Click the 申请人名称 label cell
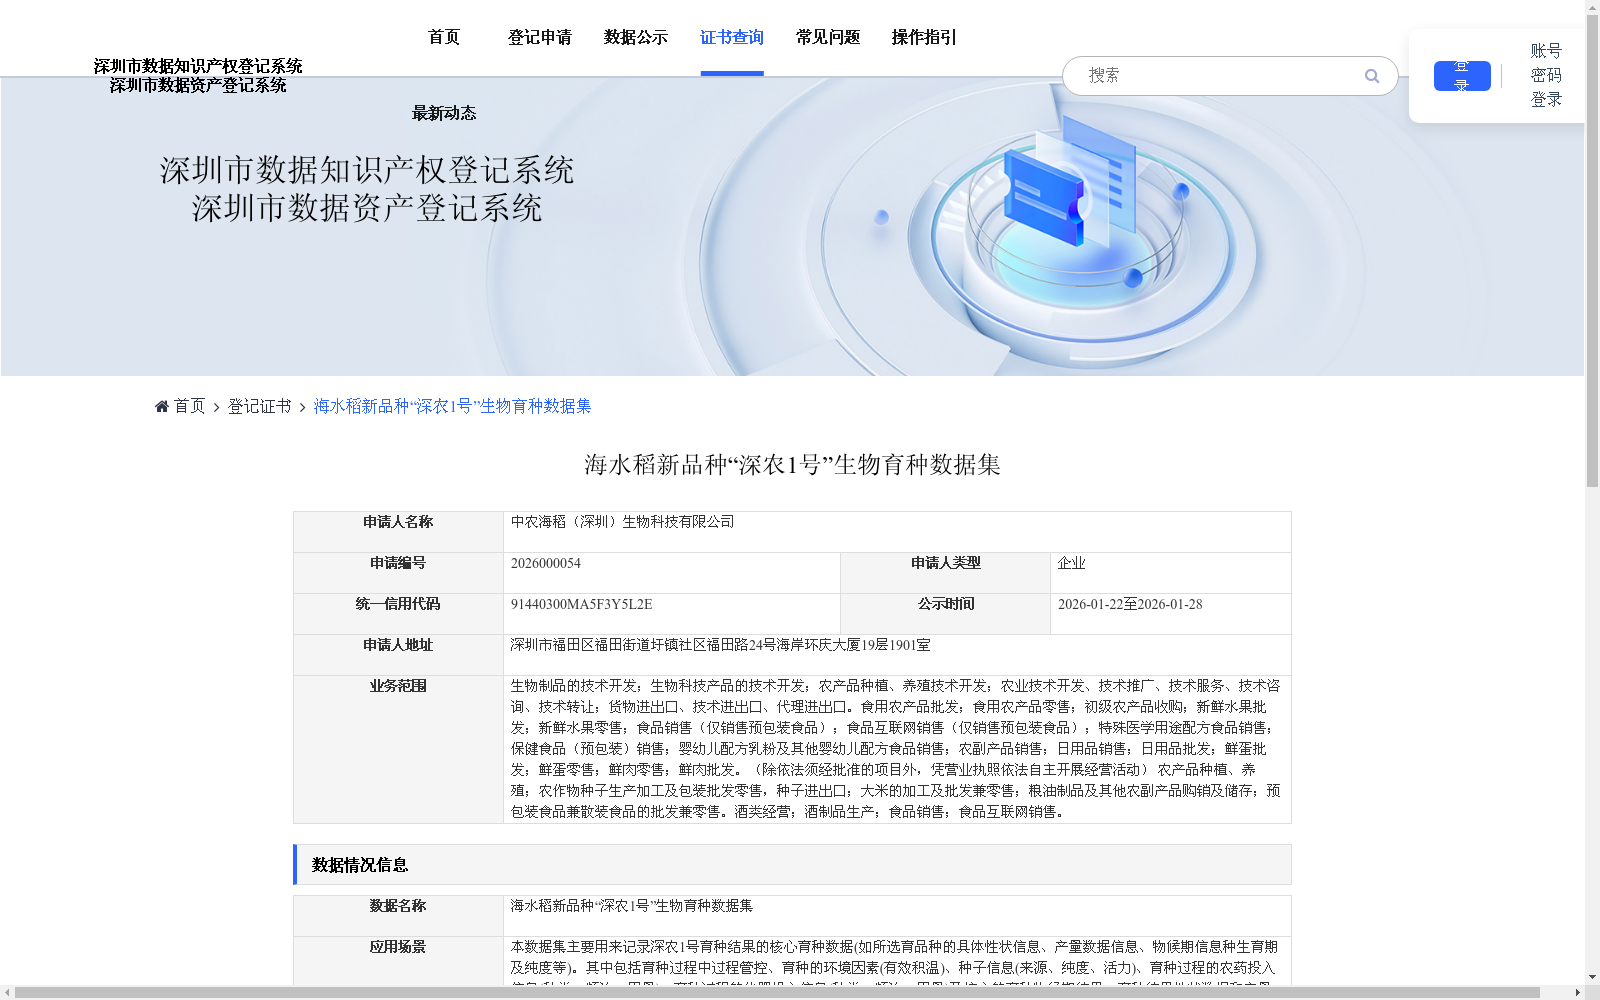 pos(398,532)
